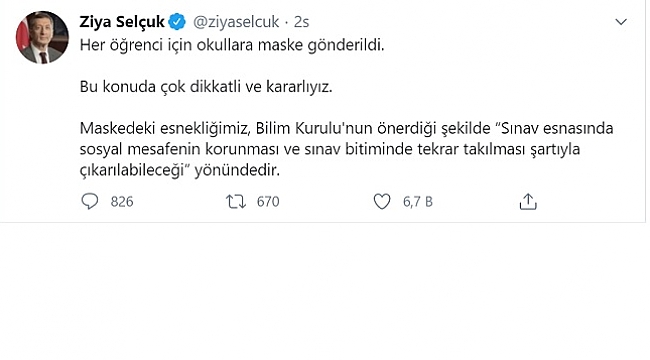This screenshot has width=650, height=360.
Task: Click the 6,7 B likes count
Action: (418, 202)
